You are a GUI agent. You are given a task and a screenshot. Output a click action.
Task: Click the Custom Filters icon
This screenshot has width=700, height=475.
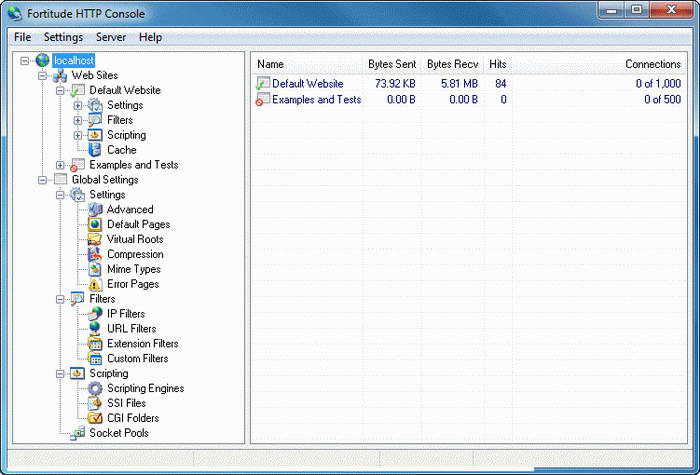pyautogui.click(x=95, y=358)
